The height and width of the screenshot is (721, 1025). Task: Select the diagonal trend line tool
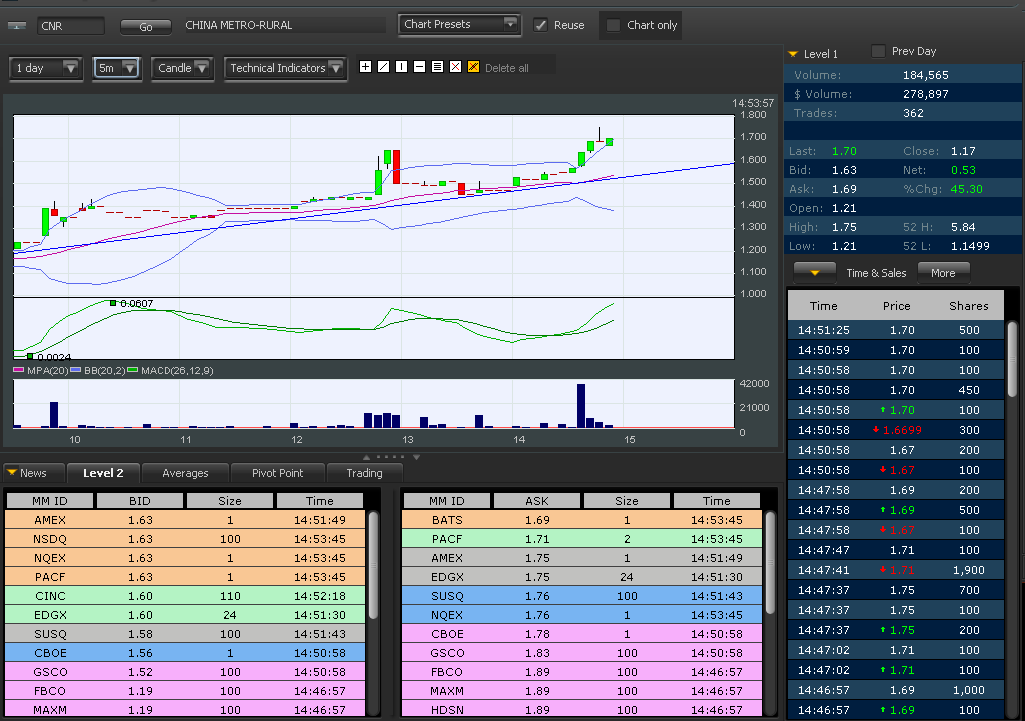tap(384, 67)
